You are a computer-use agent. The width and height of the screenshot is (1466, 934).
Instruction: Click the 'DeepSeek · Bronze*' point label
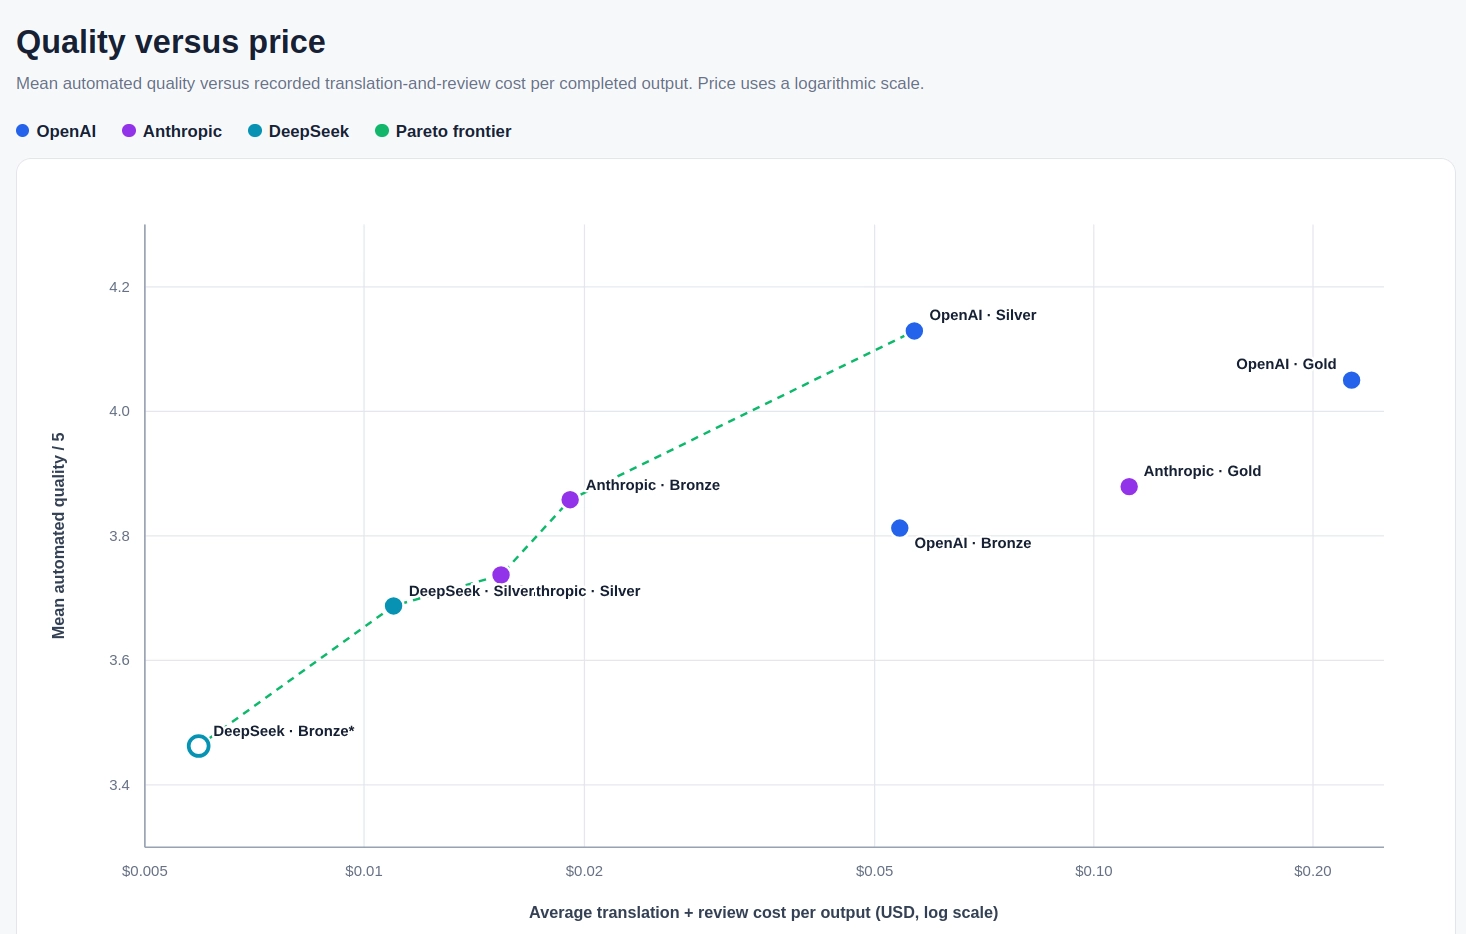click(284, 731)
